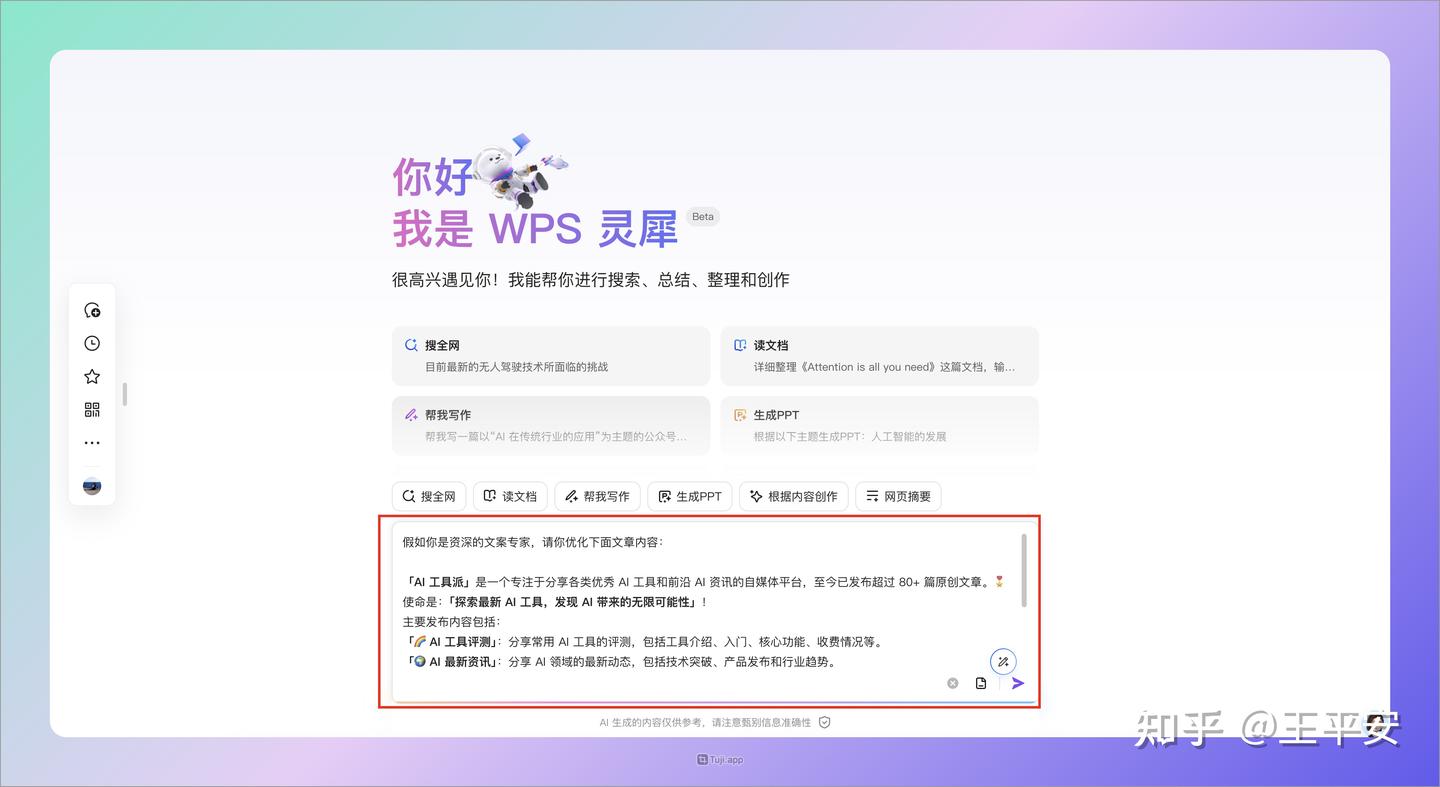Clear the input with the X icon
Screen dimensions: 1440x787
point(952,683)
